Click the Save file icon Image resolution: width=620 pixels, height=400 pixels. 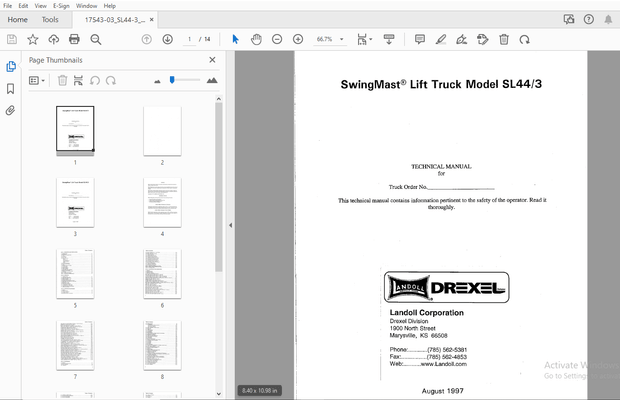pos(12,39)
